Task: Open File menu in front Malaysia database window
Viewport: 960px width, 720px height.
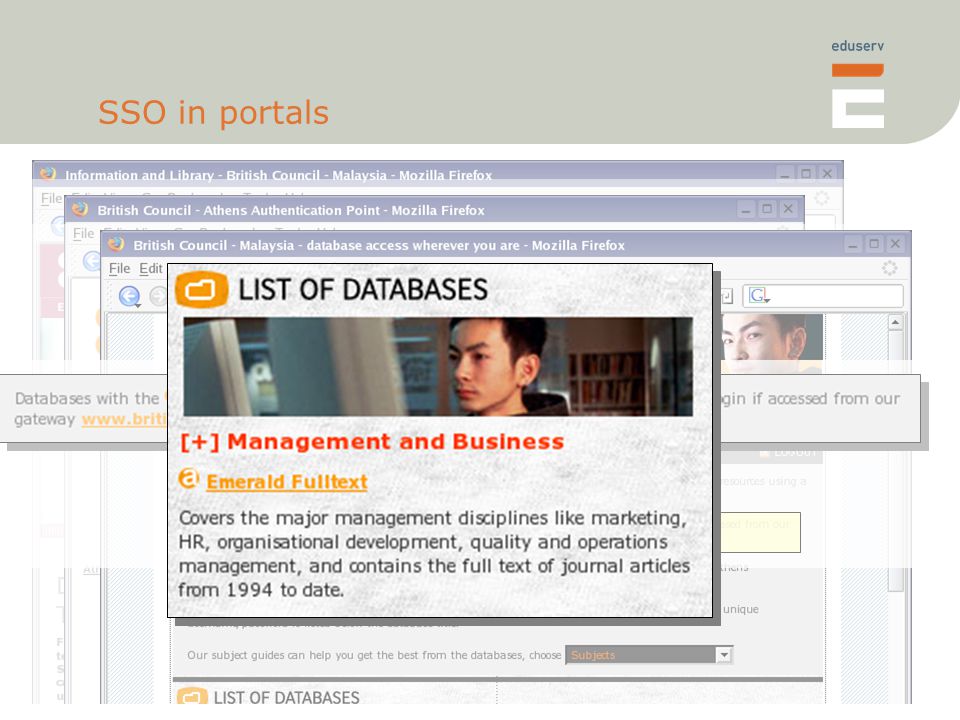Action: coord(119,268)
